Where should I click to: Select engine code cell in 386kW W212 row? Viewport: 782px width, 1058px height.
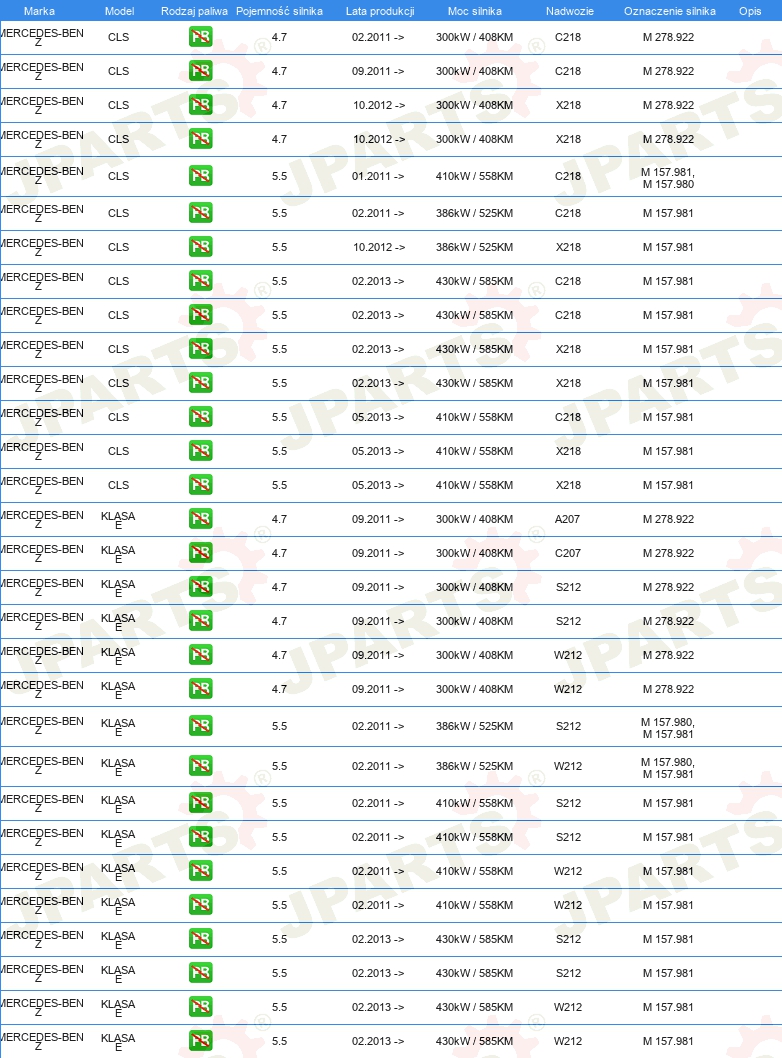(668, 768)
